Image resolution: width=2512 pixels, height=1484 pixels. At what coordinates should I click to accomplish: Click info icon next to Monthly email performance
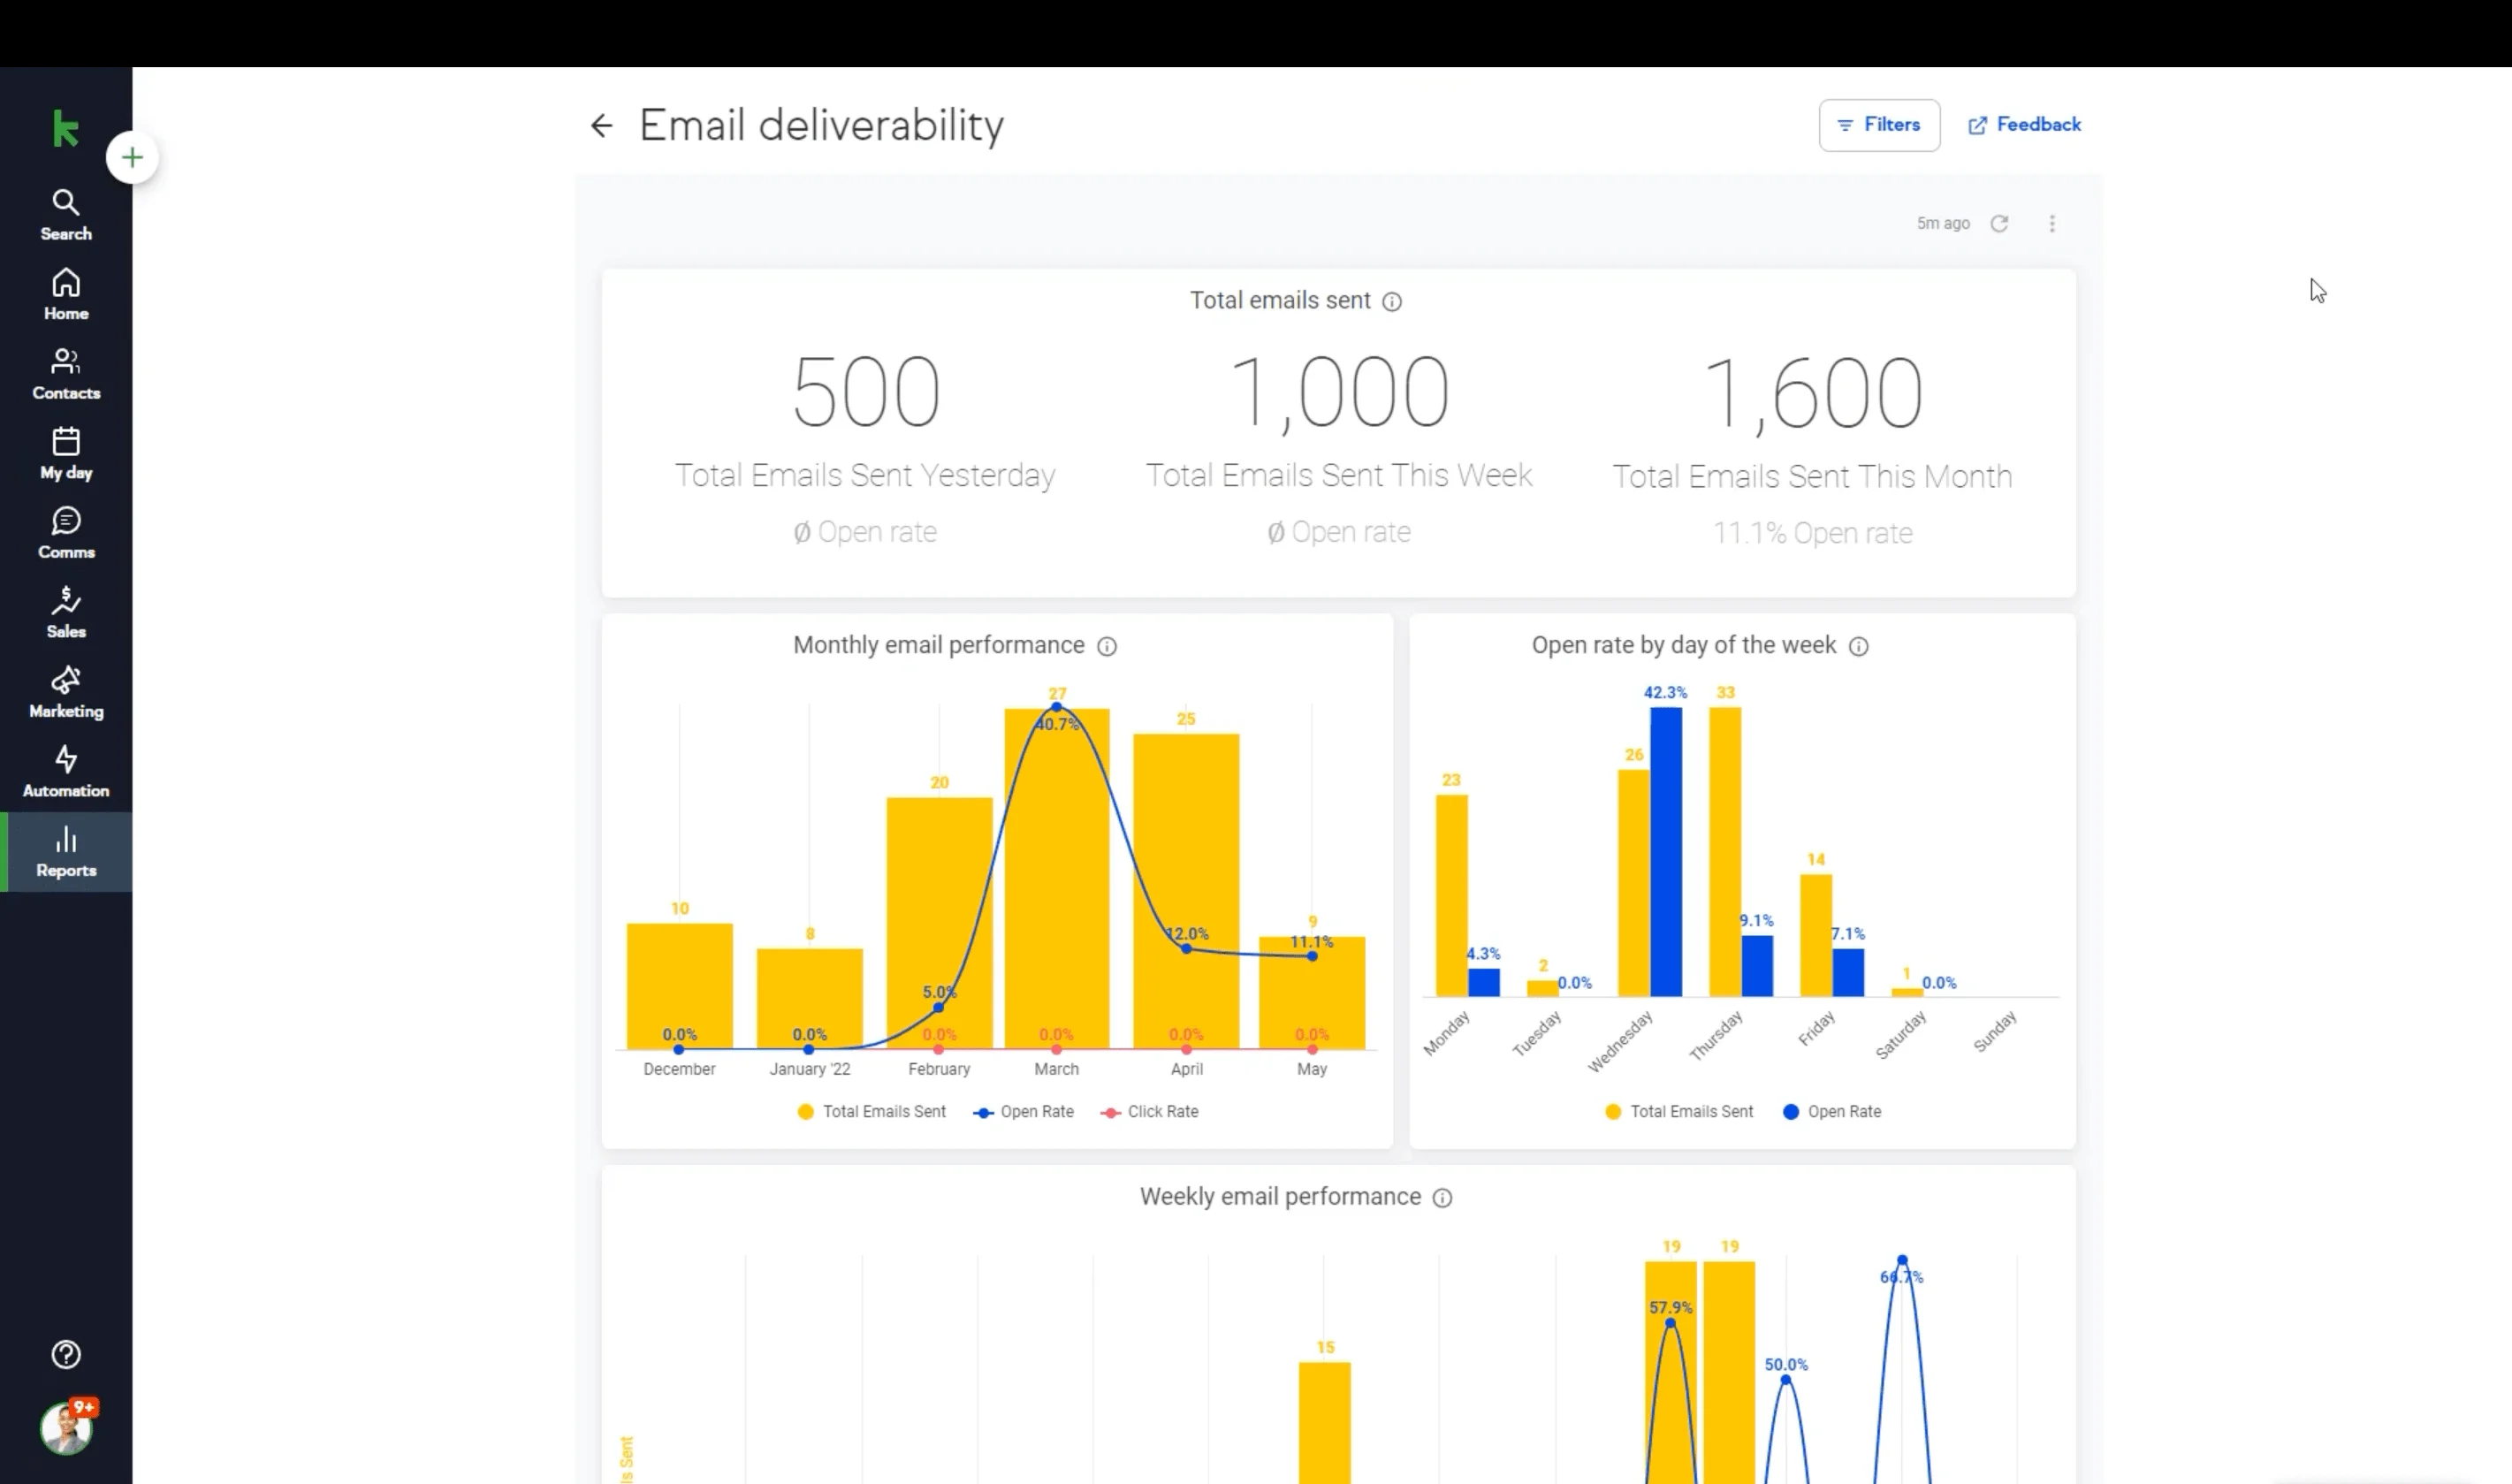click(x=1107, y=646)
